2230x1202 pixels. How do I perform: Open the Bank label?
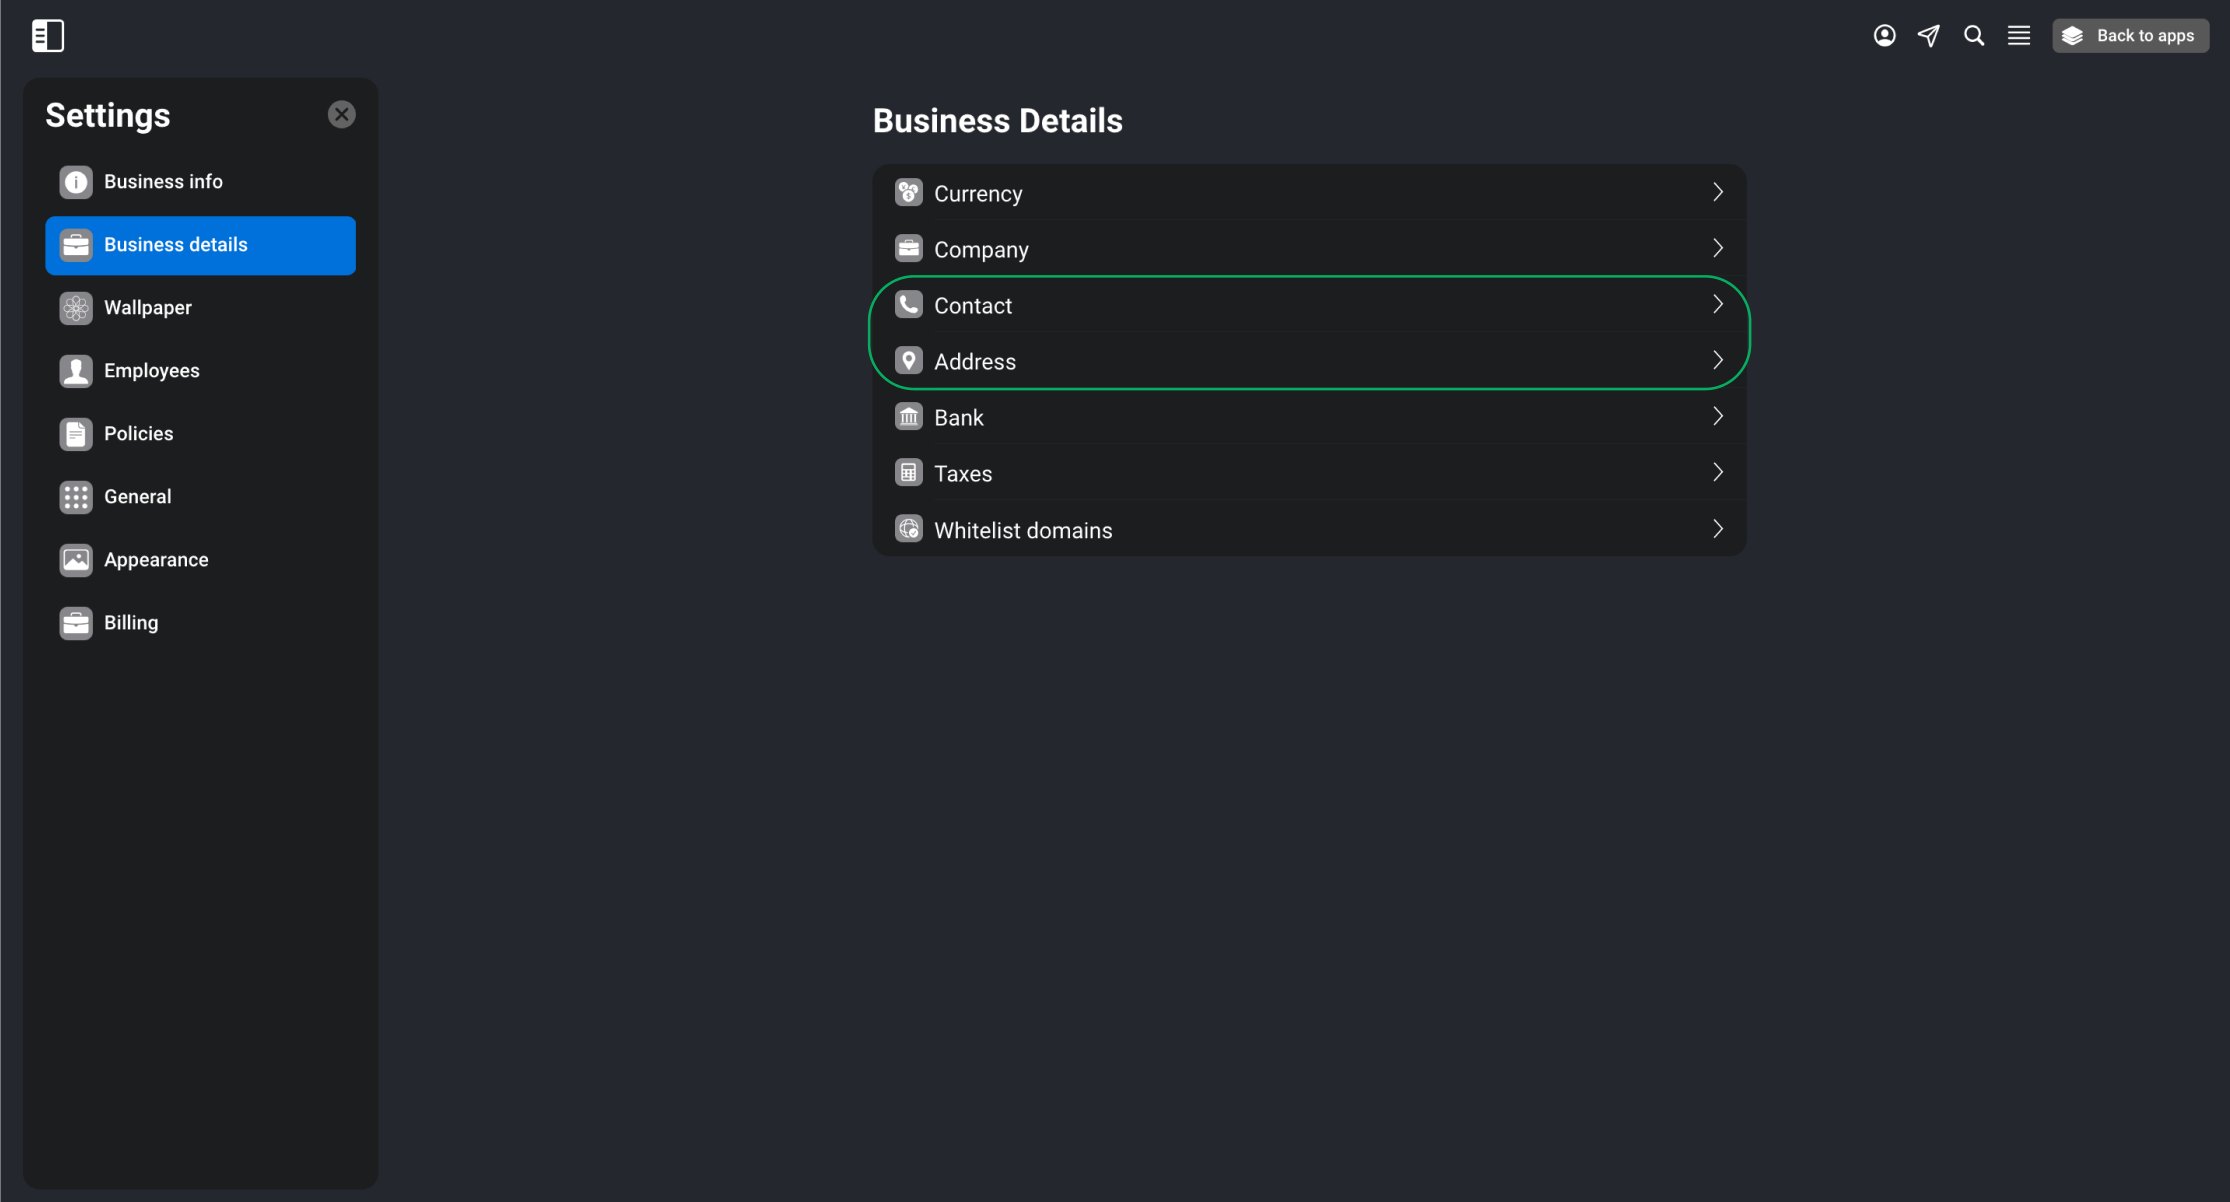959,418
